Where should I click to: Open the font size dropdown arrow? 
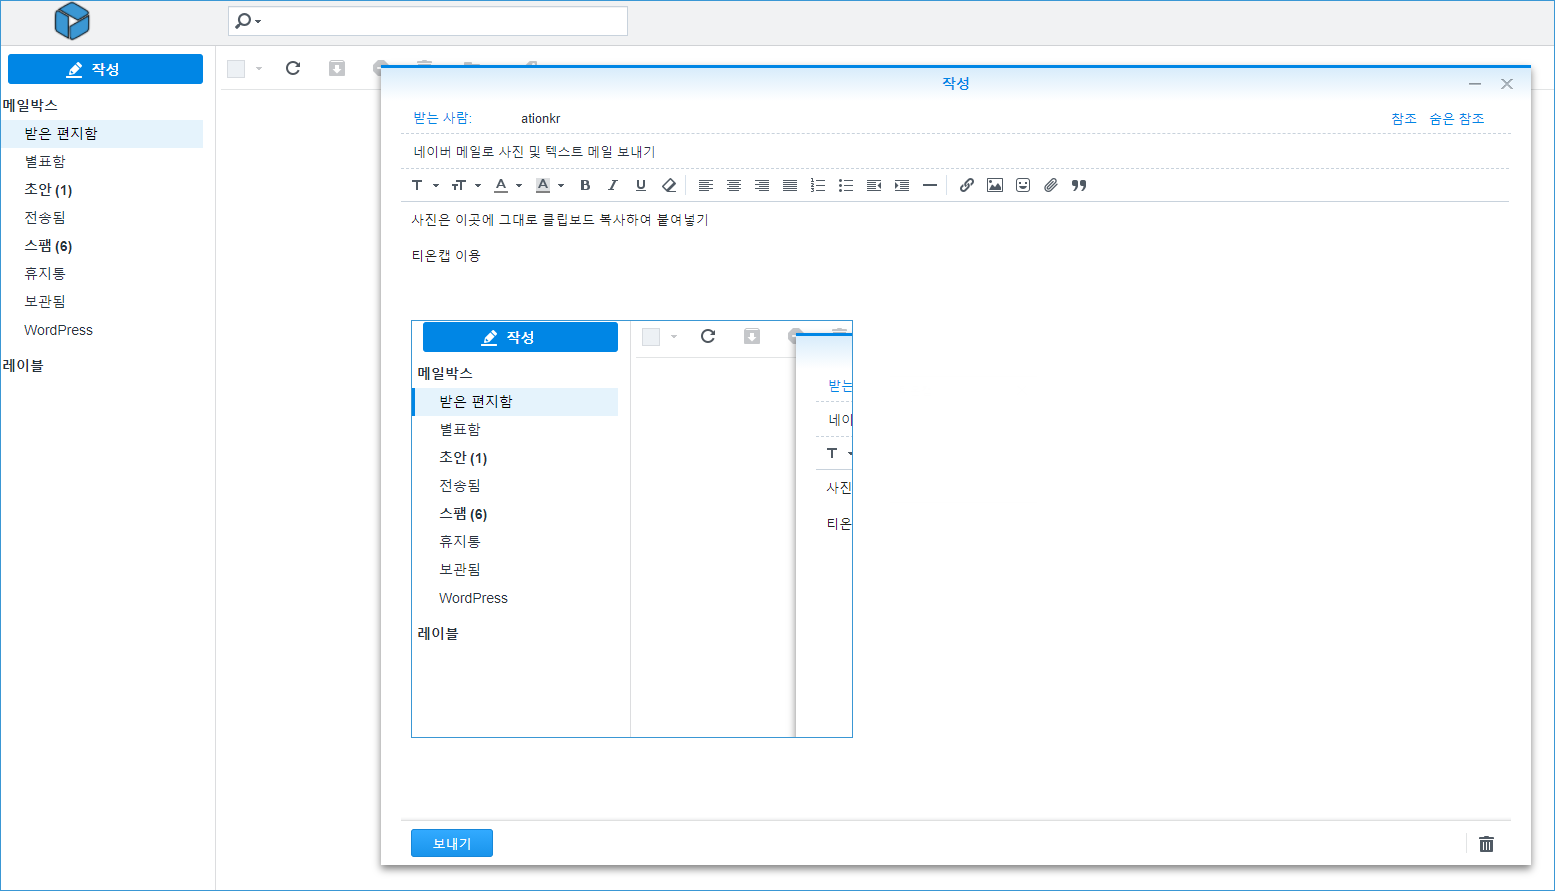pos(478,185)
